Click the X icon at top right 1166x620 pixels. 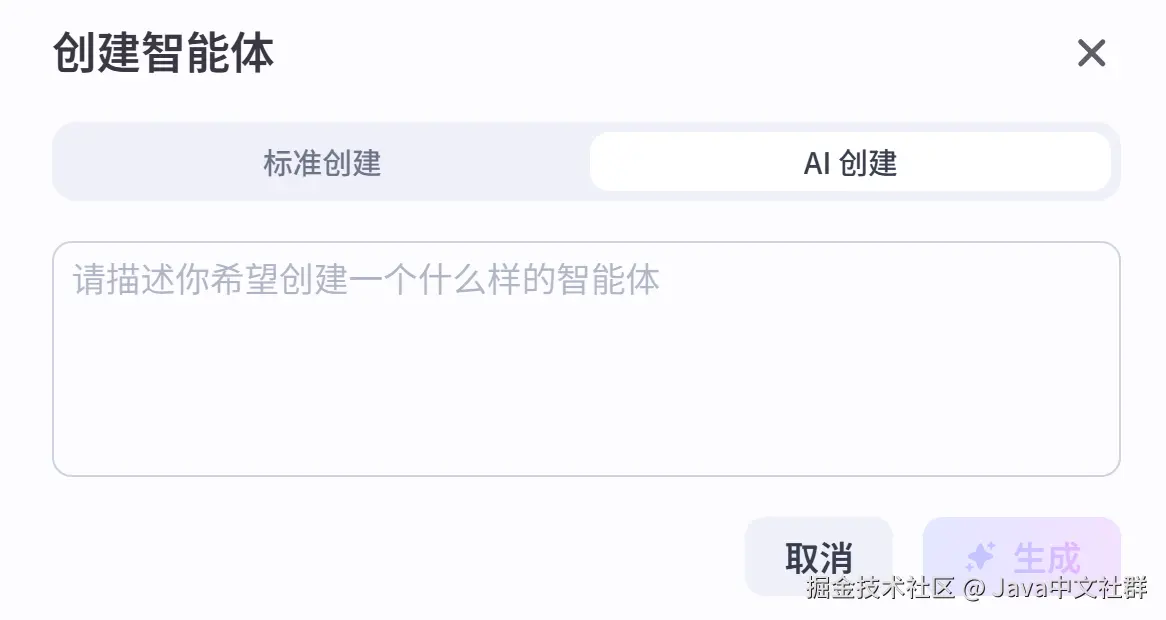1091,53
